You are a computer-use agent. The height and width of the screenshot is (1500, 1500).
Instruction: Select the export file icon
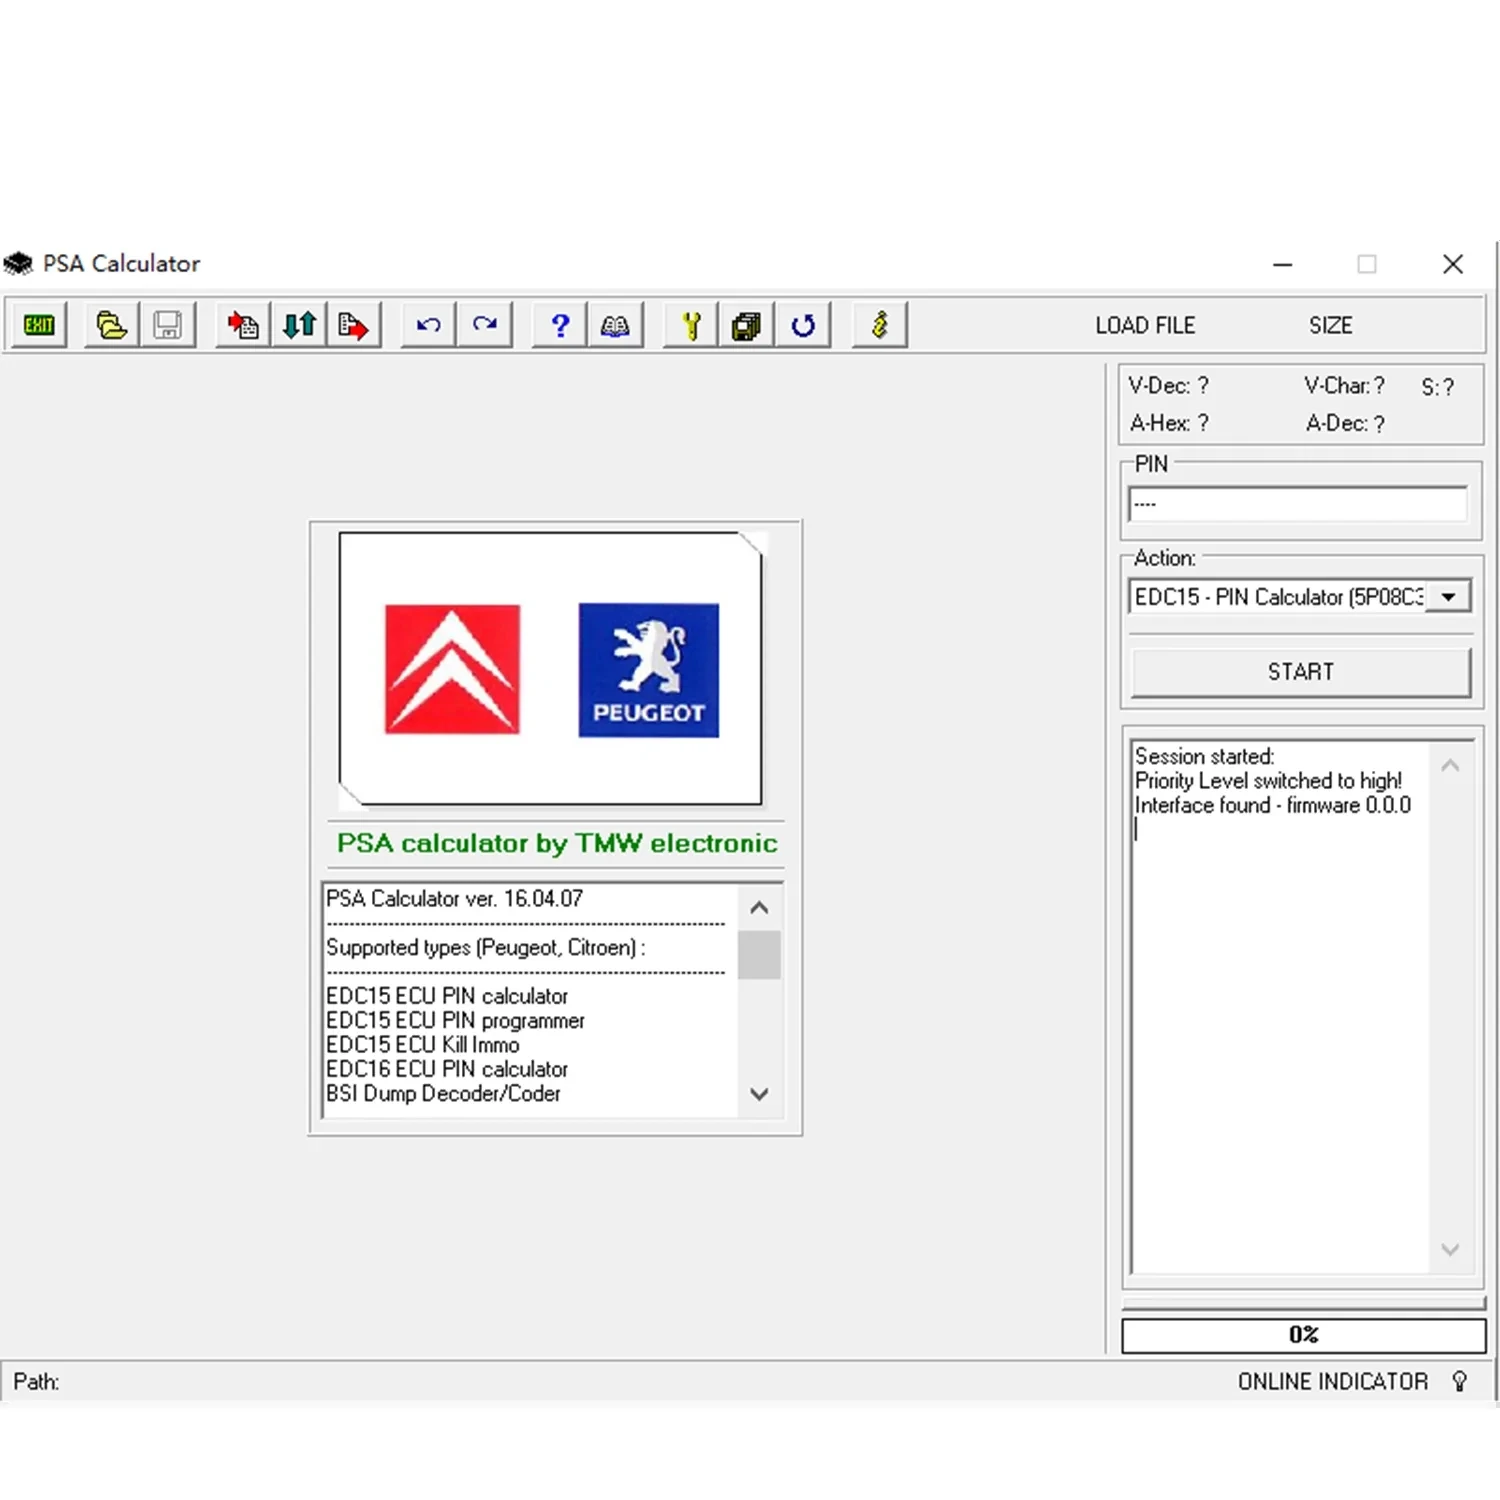pos(353,324)
